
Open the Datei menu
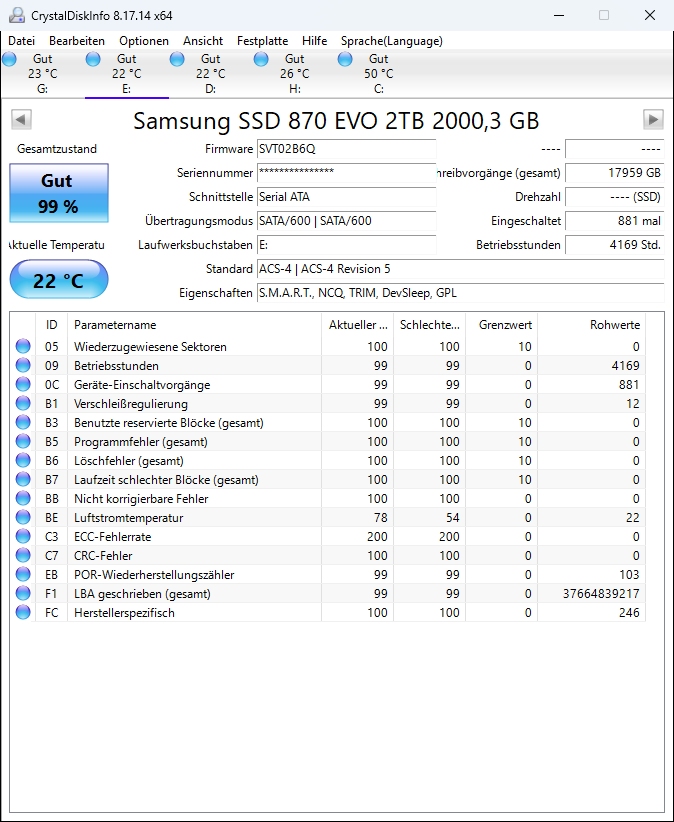point(21,41)
